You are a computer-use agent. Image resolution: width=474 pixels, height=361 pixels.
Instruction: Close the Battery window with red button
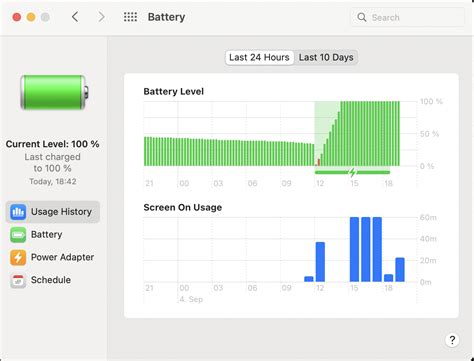tap(17, 17)
